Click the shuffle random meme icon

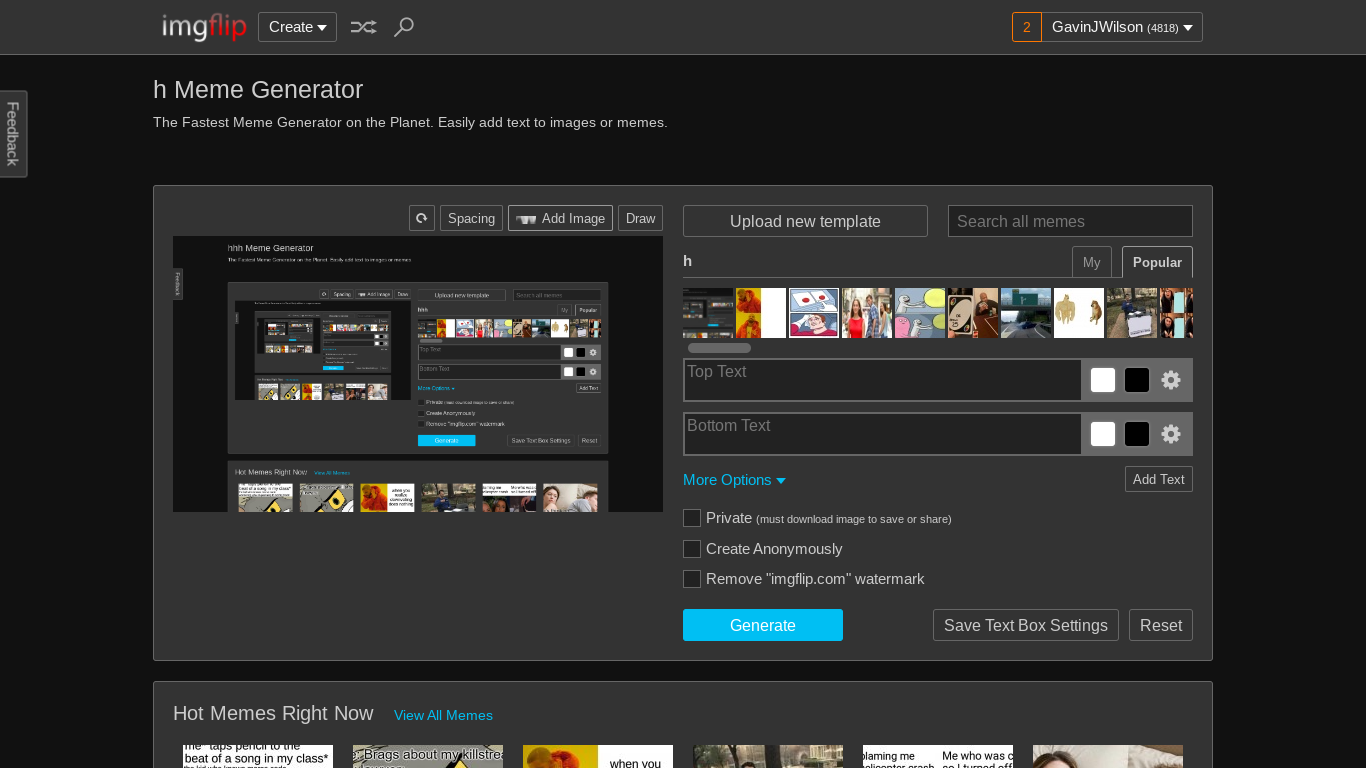(363, 27)
